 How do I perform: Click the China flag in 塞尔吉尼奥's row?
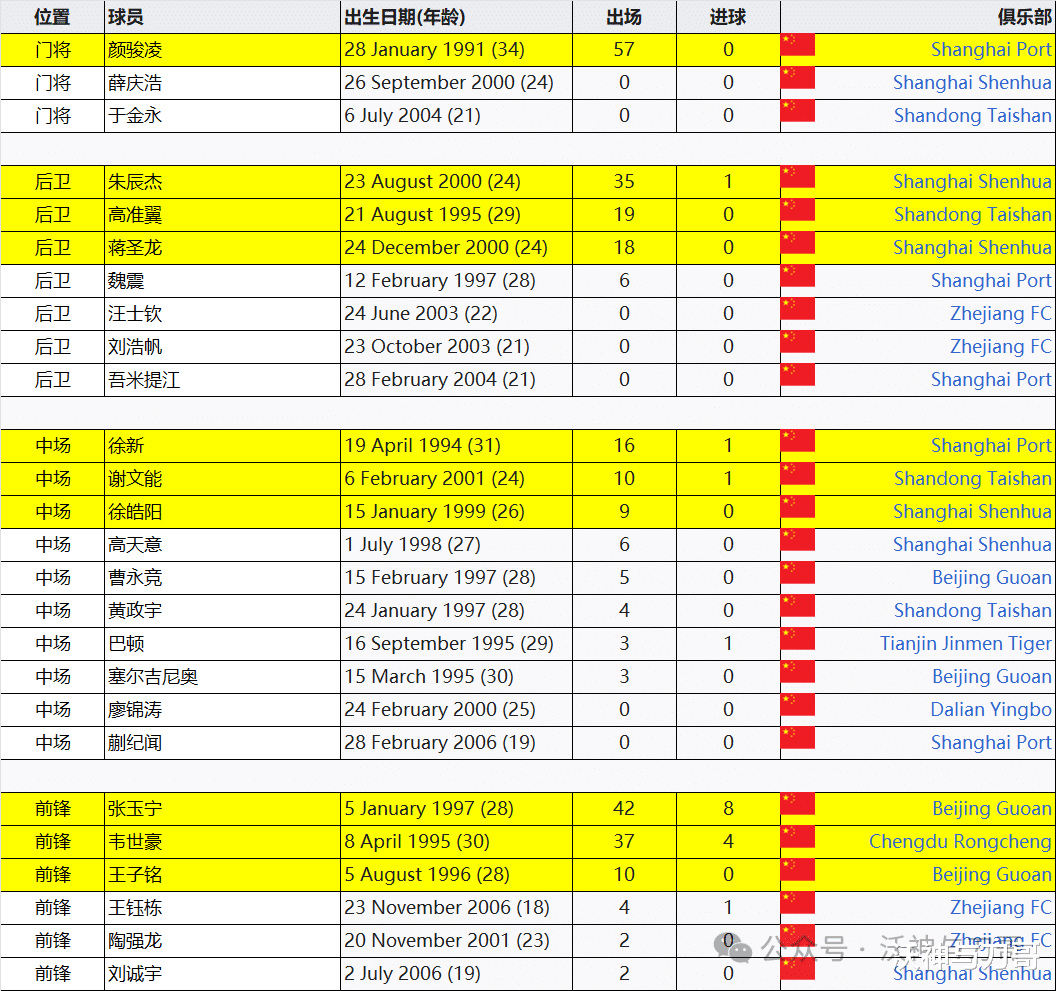tap(798, 672)
